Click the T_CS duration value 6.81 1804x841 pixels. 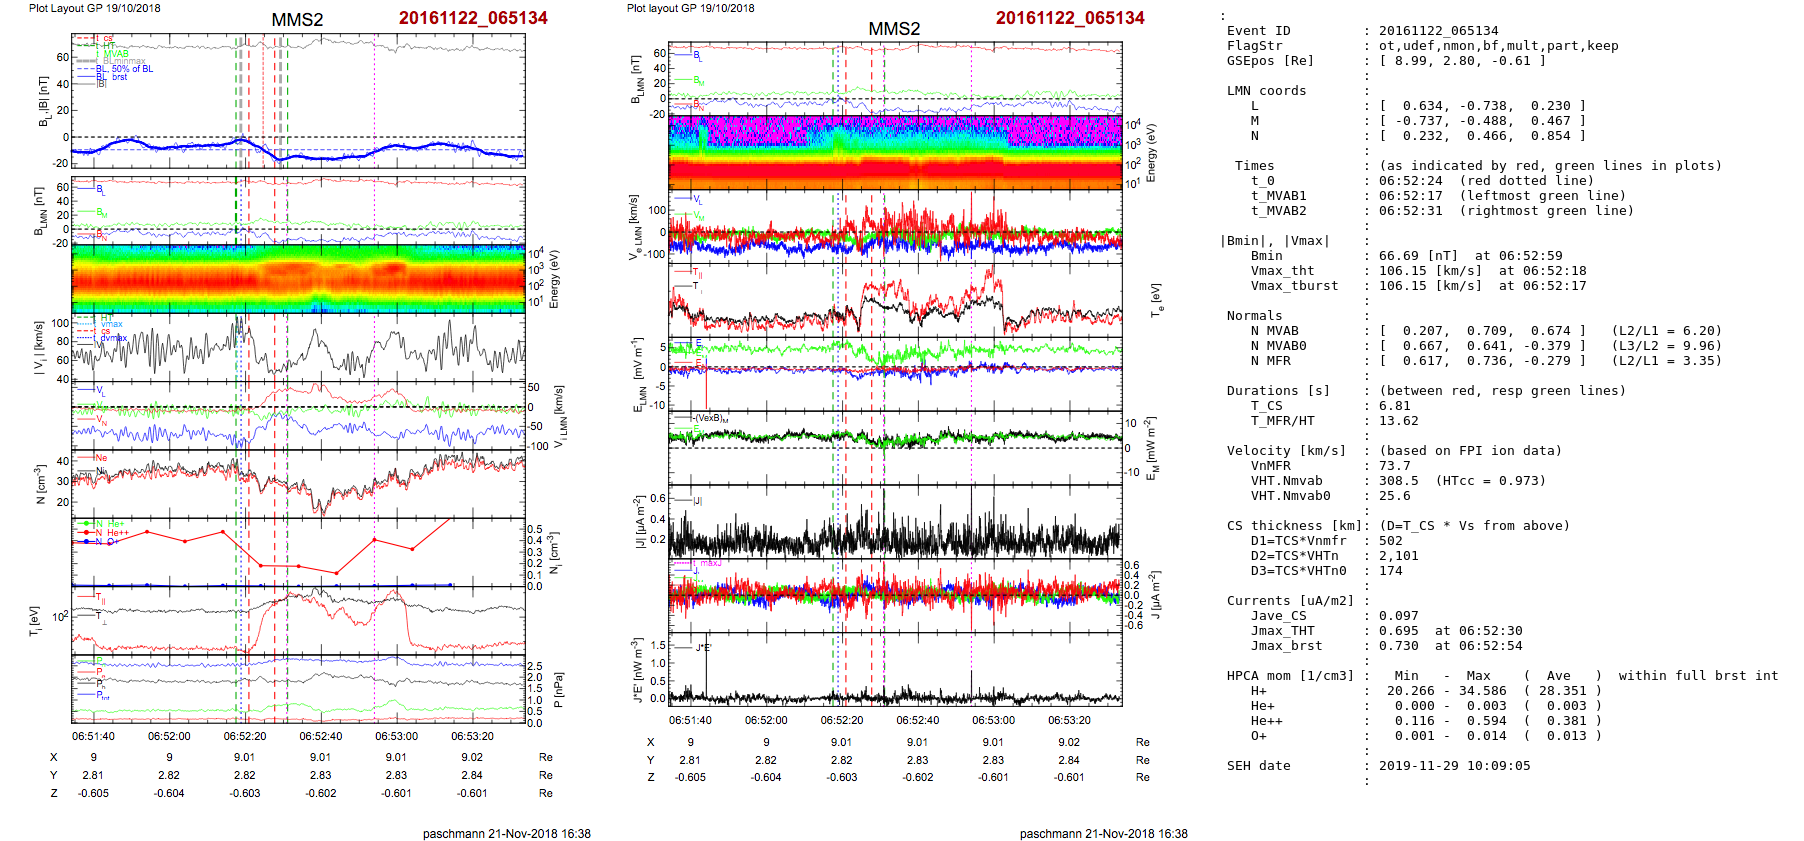[x=1394, y=406]
